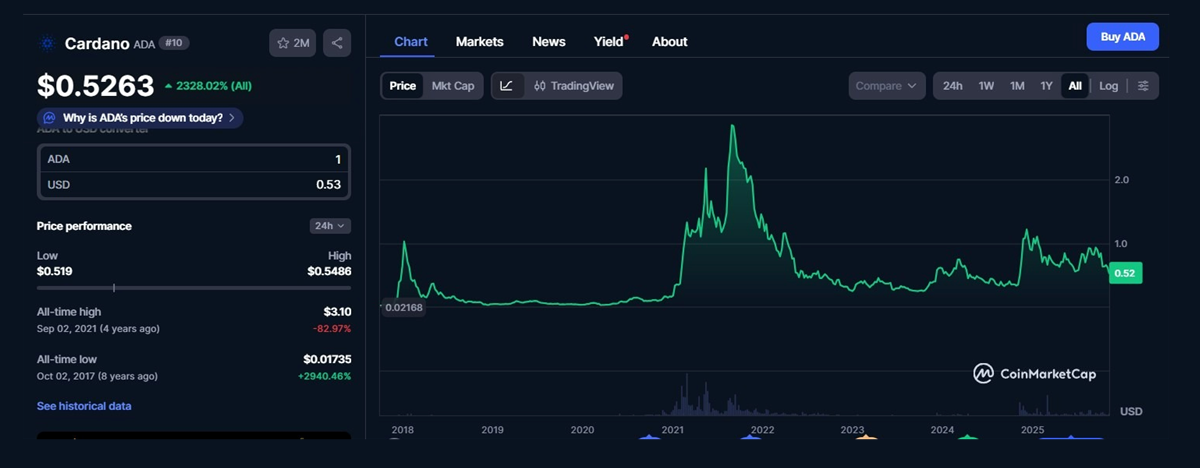
Task: Set chart range to 24h
Action: click(x=953, y=86)
